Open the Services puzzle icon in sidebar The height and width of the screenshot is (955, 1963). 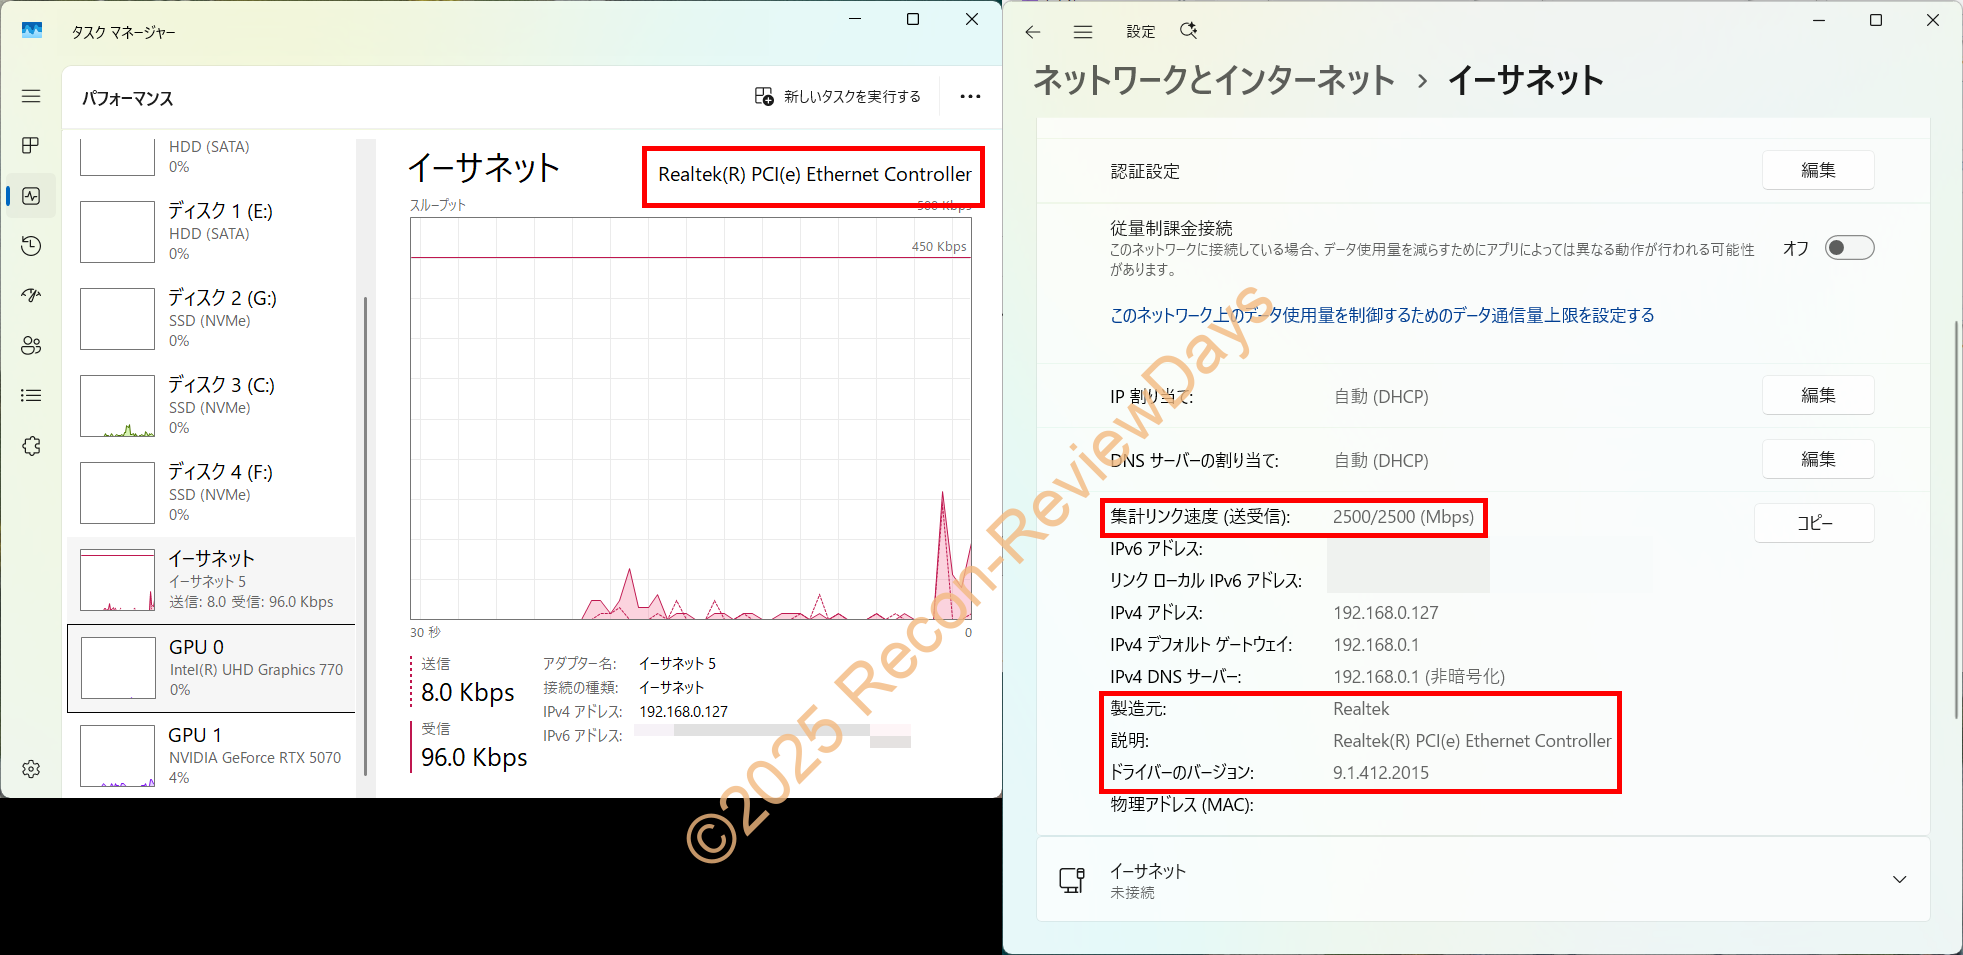[x=31, y=446]
